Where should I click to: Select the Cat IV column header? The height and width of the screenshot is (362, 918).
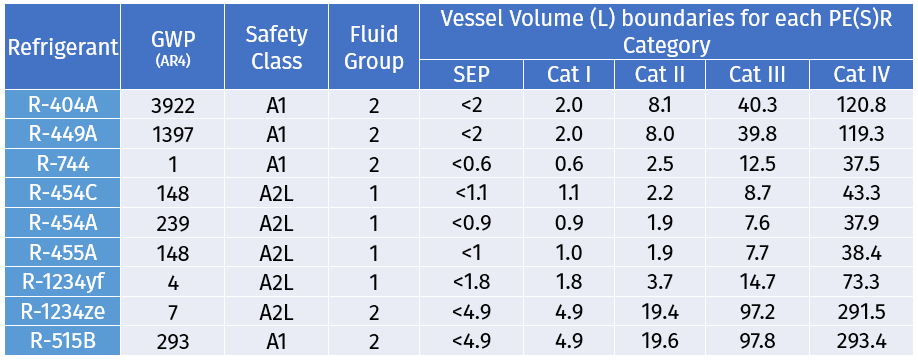pos(862,74)
